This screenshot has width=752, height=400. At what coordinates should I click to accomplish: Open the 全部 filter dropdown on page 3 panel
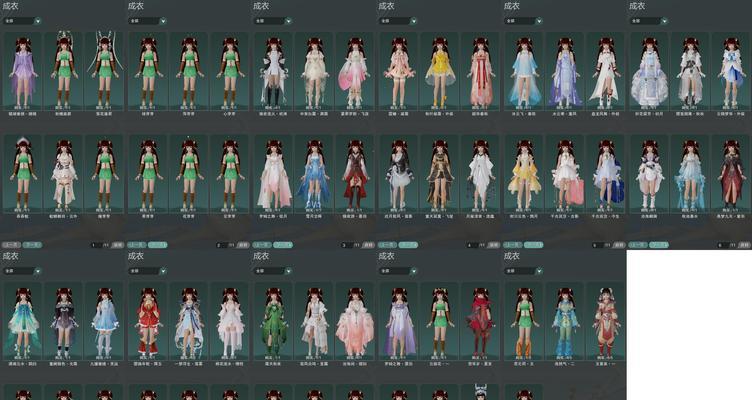point(273,21)
